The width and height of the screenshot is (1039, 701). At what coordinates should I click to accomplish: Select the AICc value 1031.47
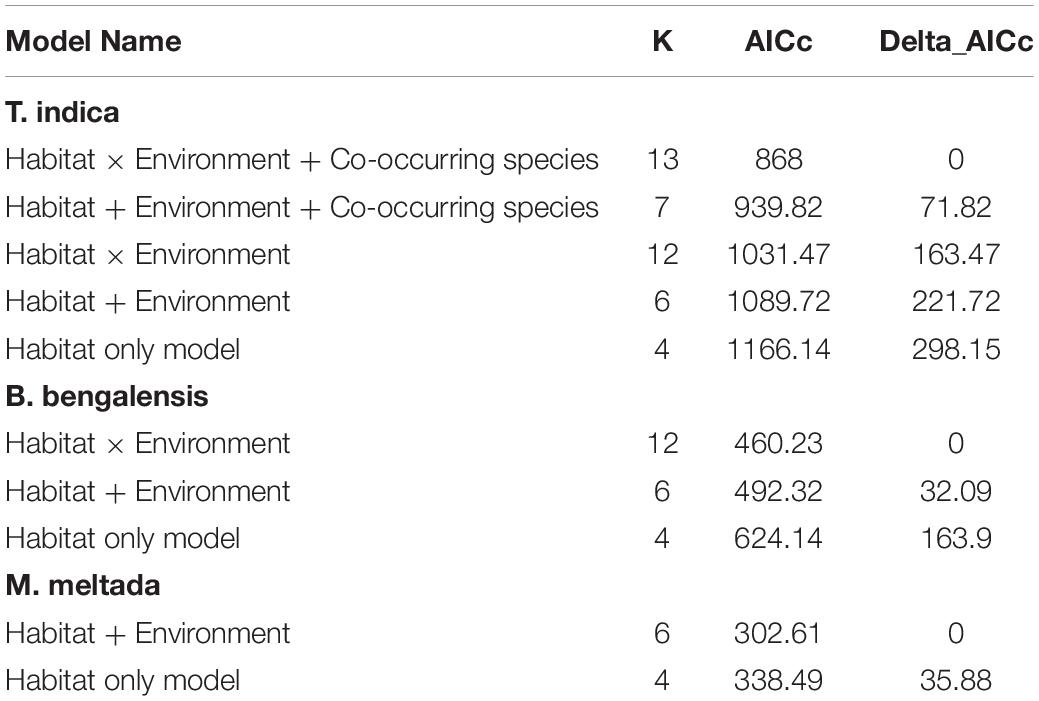pos(779,254)
